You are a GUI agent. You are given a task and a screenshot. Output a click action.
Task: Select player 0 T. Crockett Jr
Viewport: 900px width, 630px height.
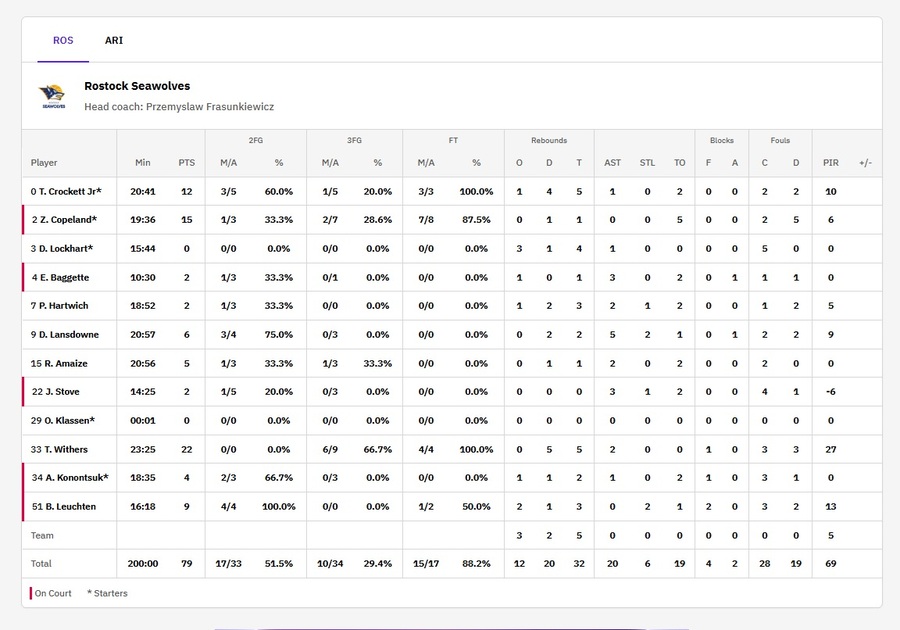coord(66,192)
